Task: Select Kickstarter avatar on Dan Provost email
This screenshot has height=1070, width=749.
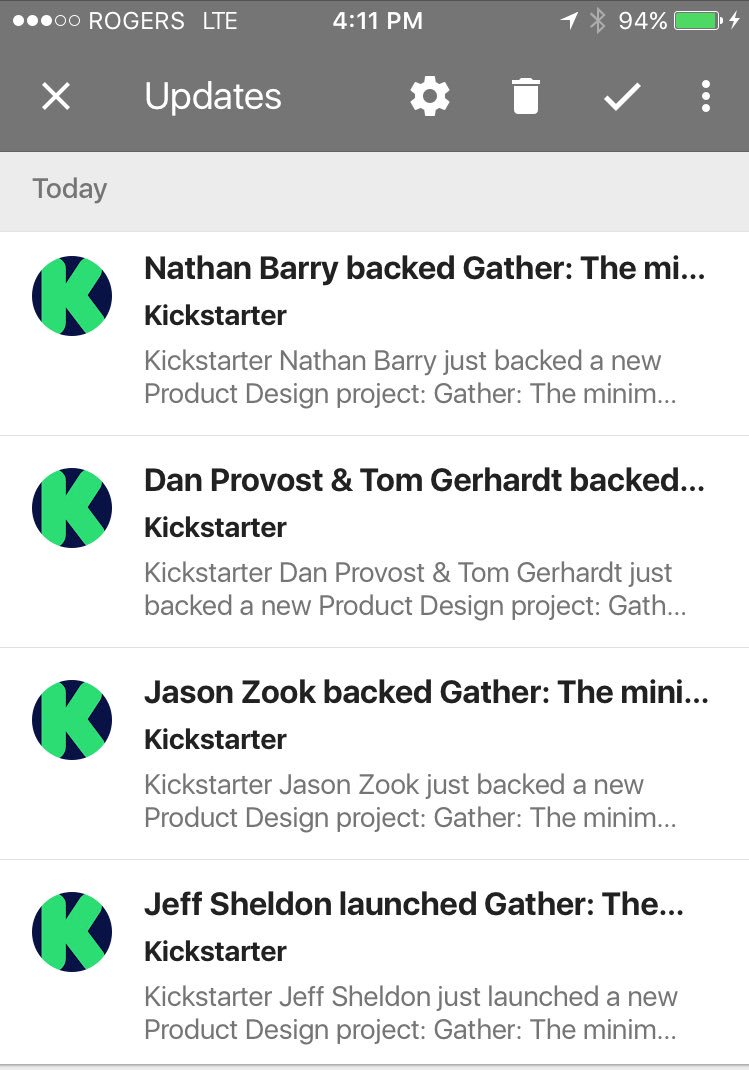Action: point(72,508)
